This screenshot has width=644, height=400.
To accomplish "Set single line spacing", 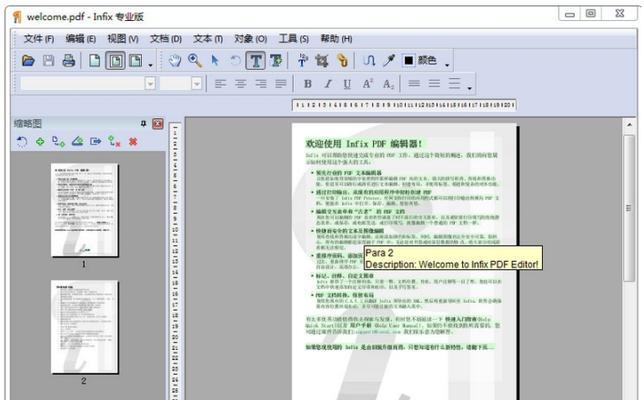I will (x=414, y=84).
